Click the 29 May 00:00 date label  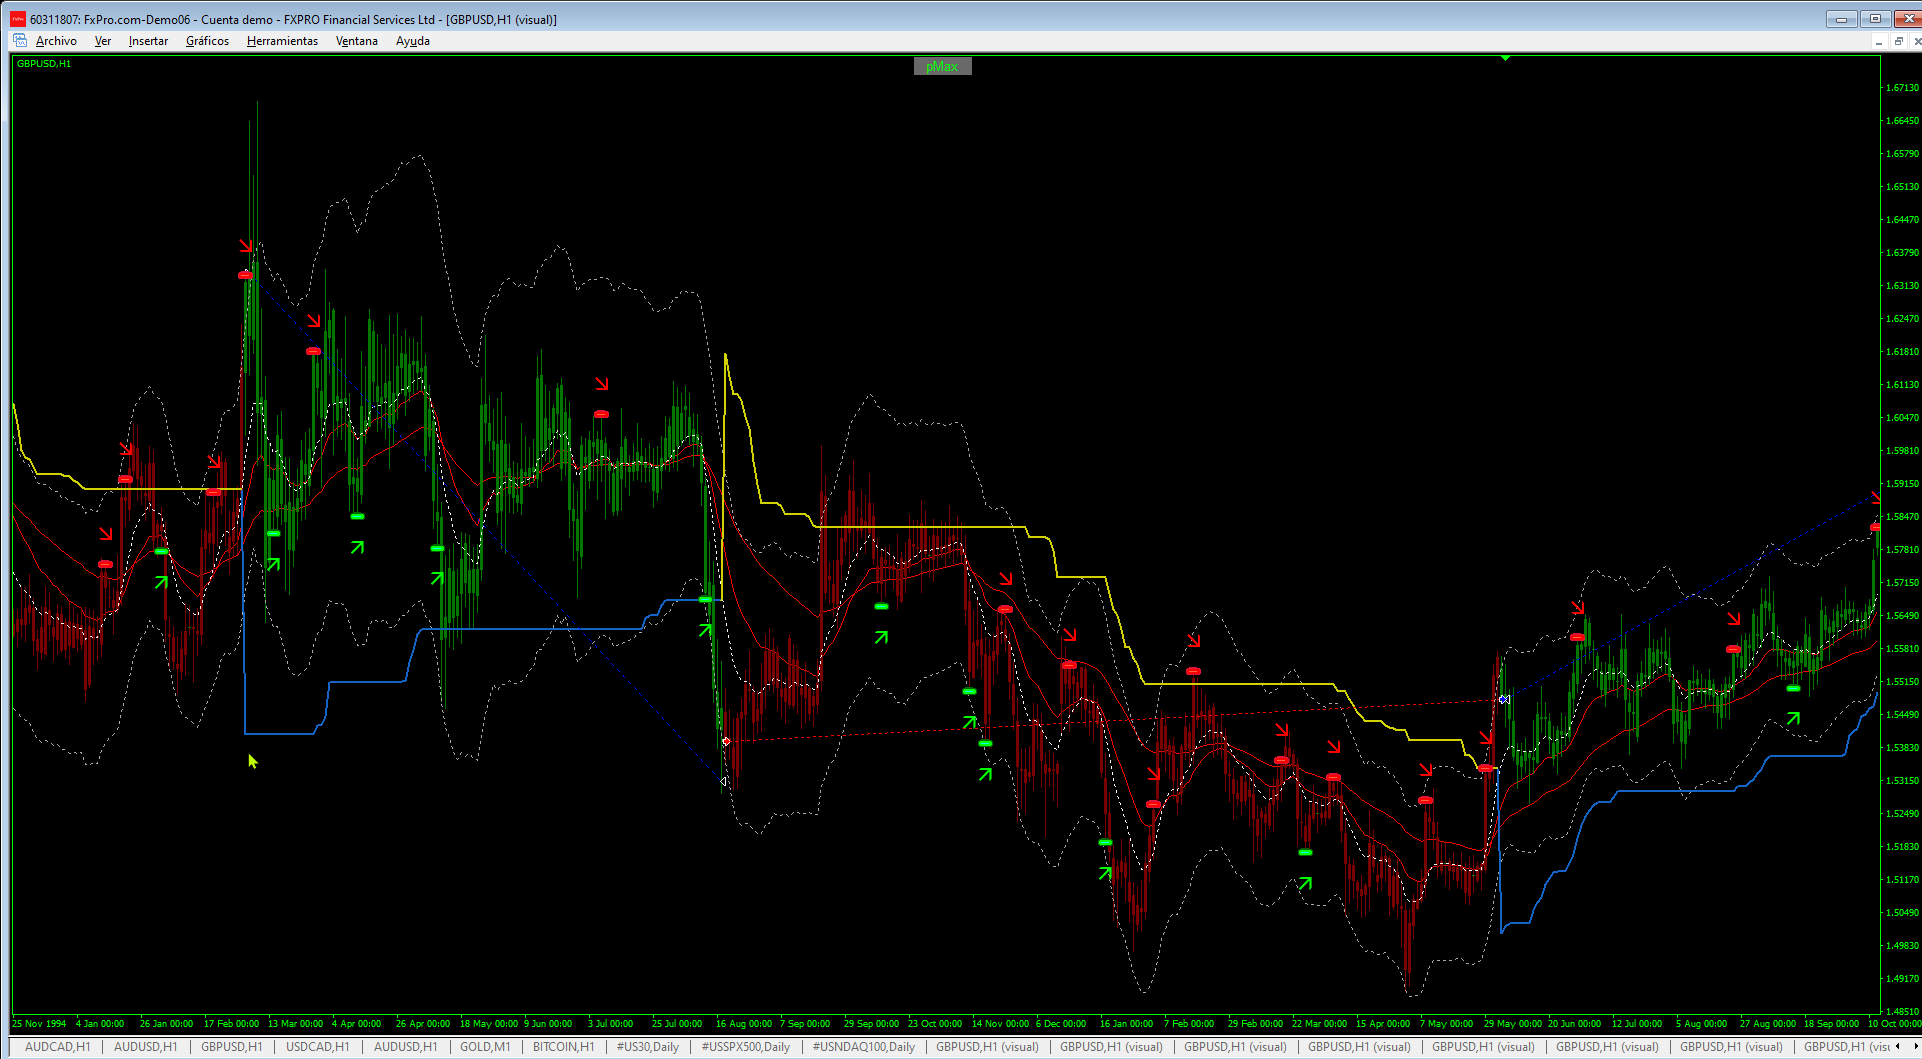tap(1513, 1024)
